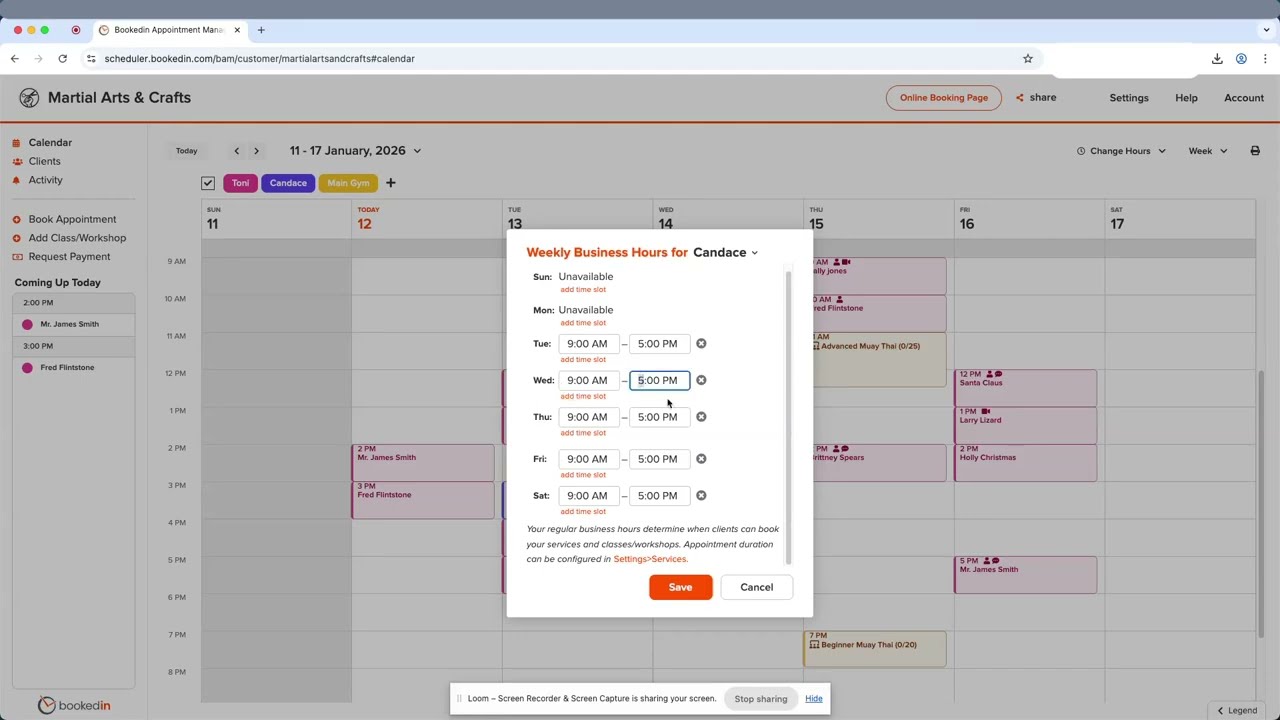Viewport: 1280px width, 720px height.
Task: Click the Martial Arts & Crafts logo
Action: point(29,98)
